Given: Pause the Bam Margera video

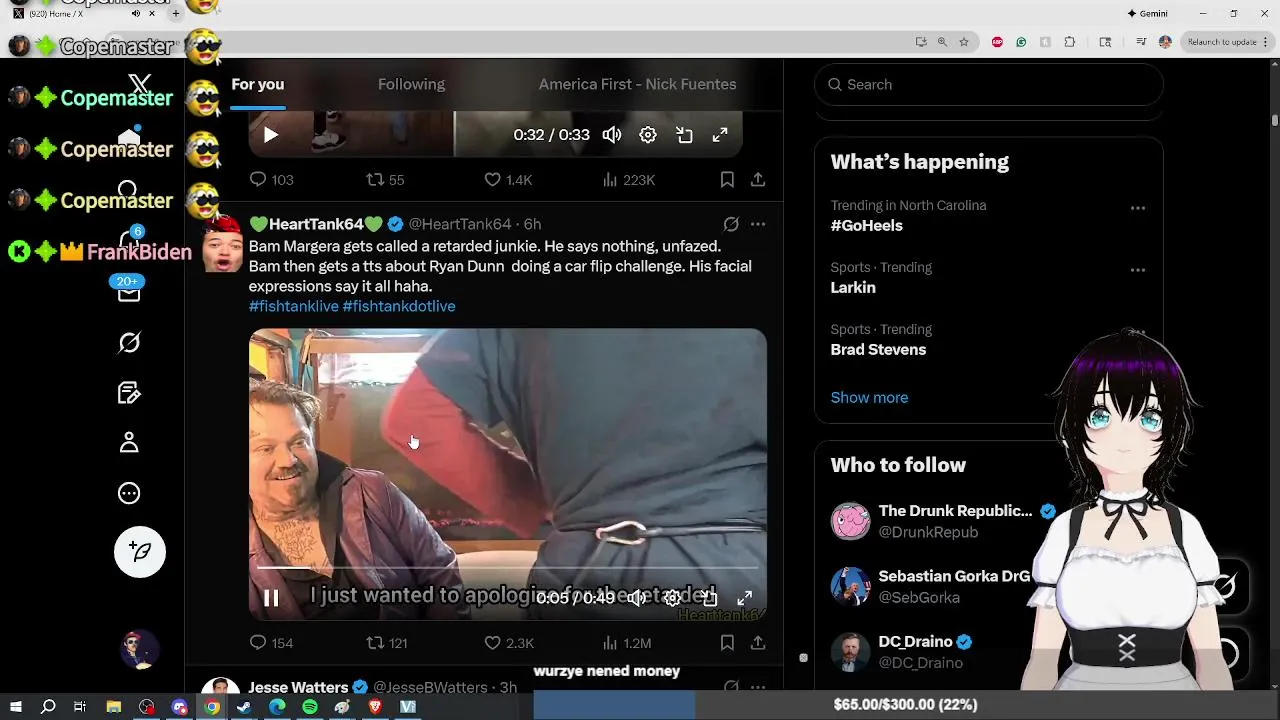Looking at the screenshot, I should 271,598.
